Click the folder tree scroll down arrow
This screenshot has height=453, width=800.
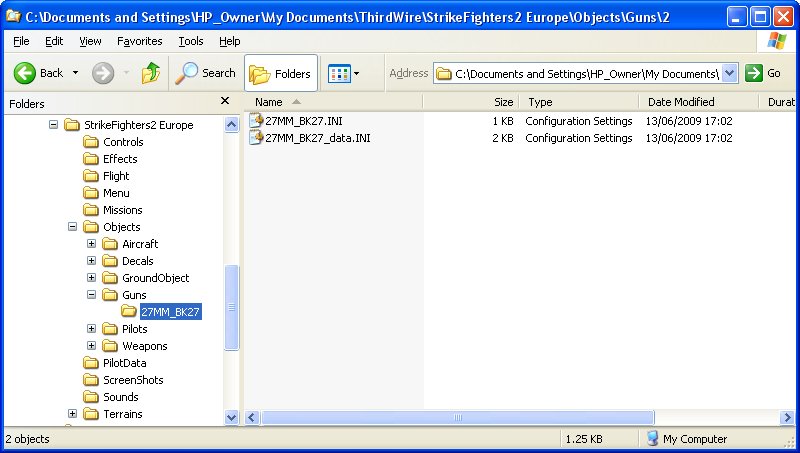232,417
